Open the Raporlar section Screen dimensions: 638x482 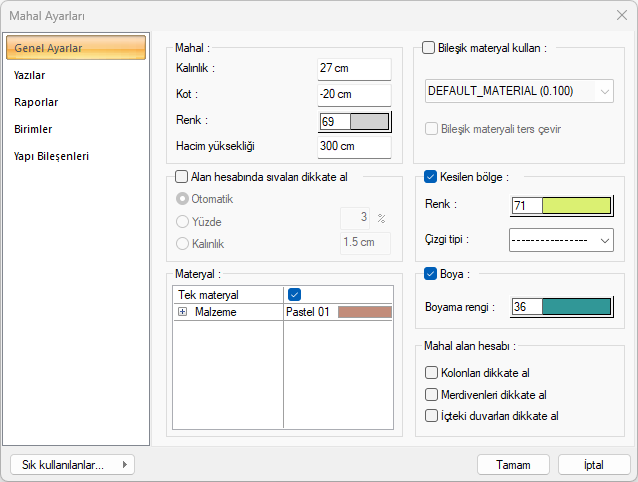[x=34, y=102]
